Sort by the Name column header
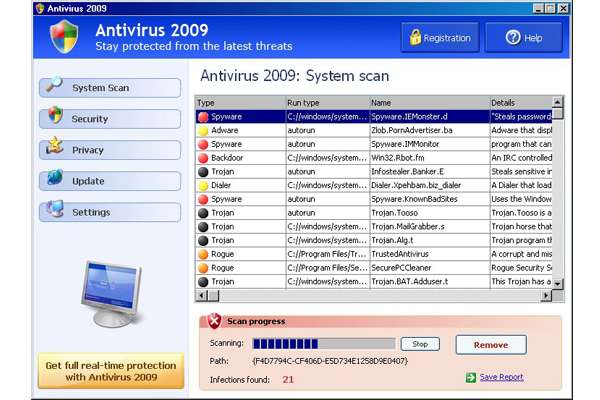Viewport: 600px width, 400px height. [430, 103]
